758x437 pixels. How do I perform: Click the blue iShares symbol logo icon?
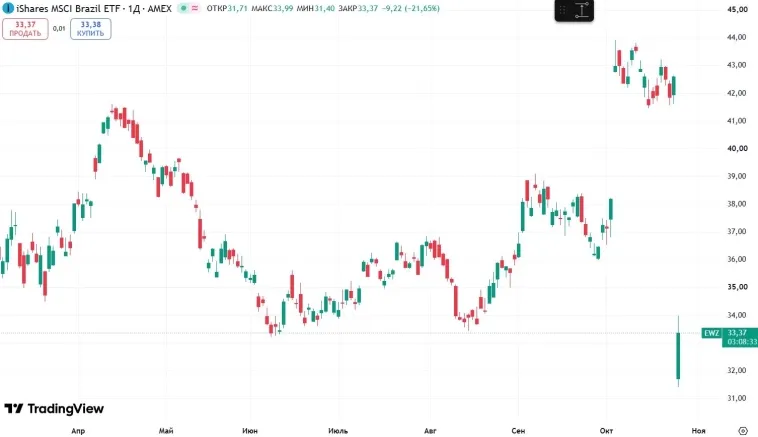coord(8,8)
